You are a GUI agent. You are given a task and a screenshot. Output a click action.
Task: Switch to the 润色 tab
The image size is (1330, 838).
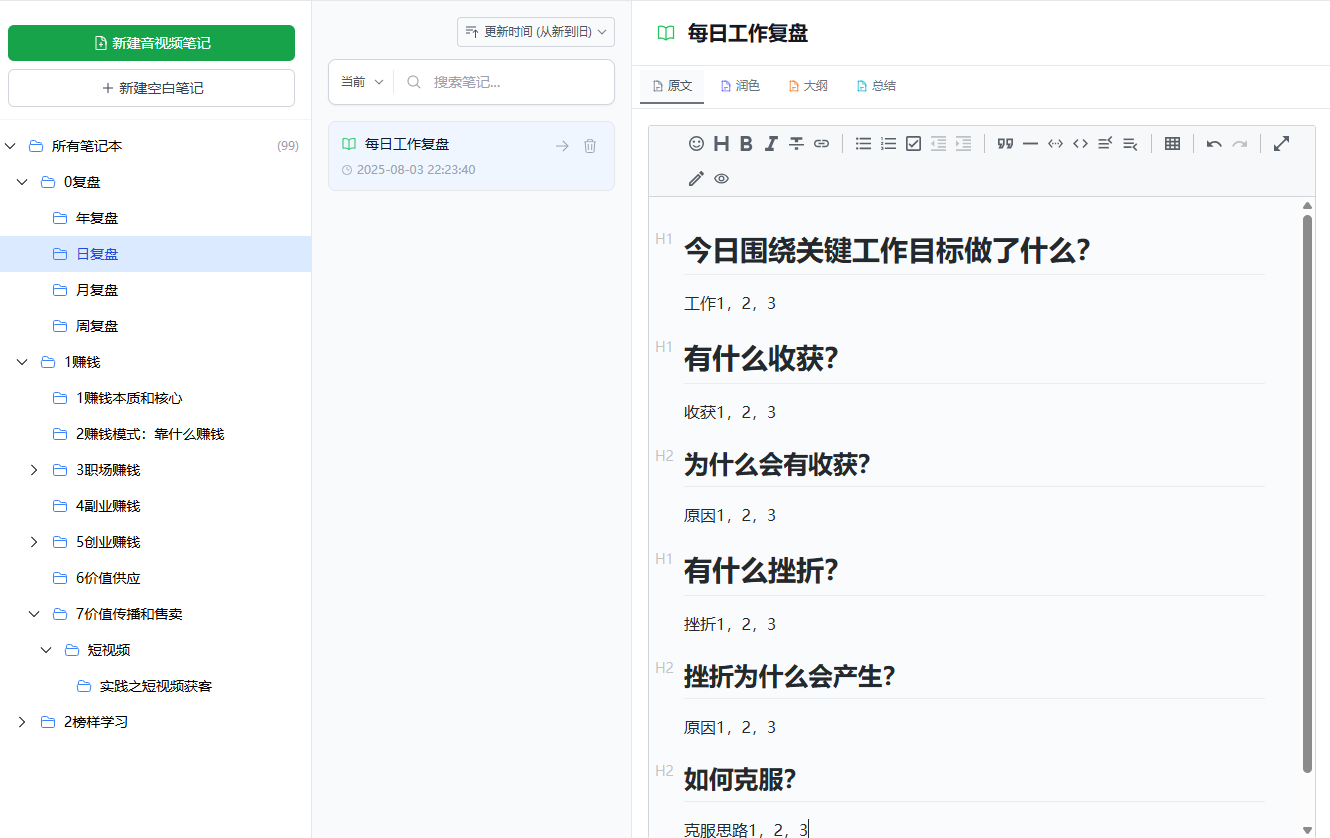click(740, 86)
